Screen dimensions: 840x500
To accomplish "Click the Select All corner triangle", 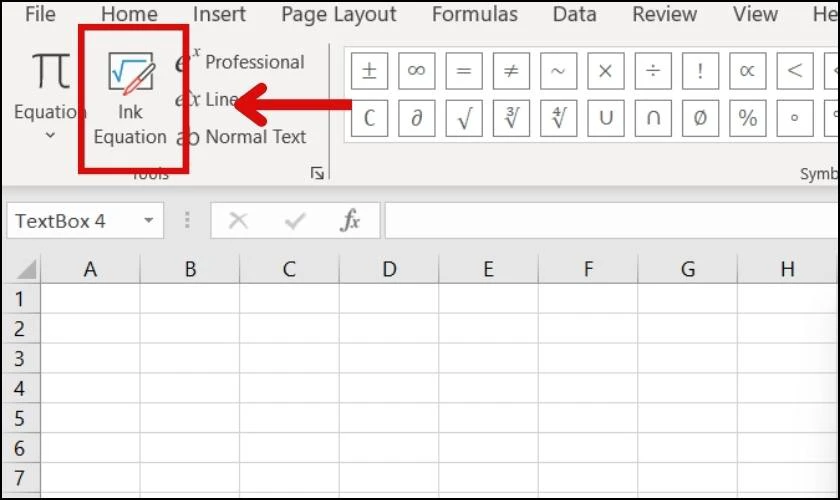I will click(x=26, y=269).
